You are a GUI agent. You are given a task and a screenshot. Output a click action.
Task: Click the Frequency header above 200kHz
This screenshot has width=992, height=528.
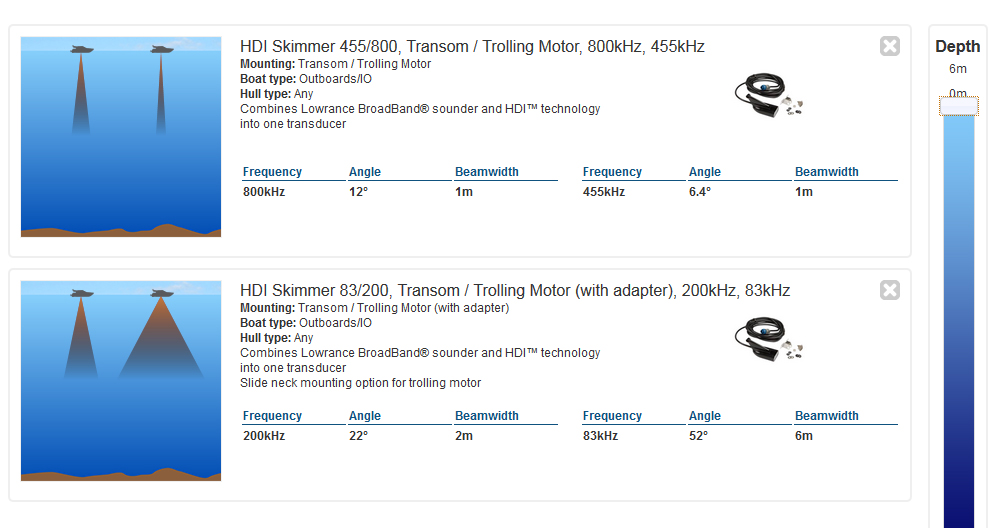tap(272, 416)
